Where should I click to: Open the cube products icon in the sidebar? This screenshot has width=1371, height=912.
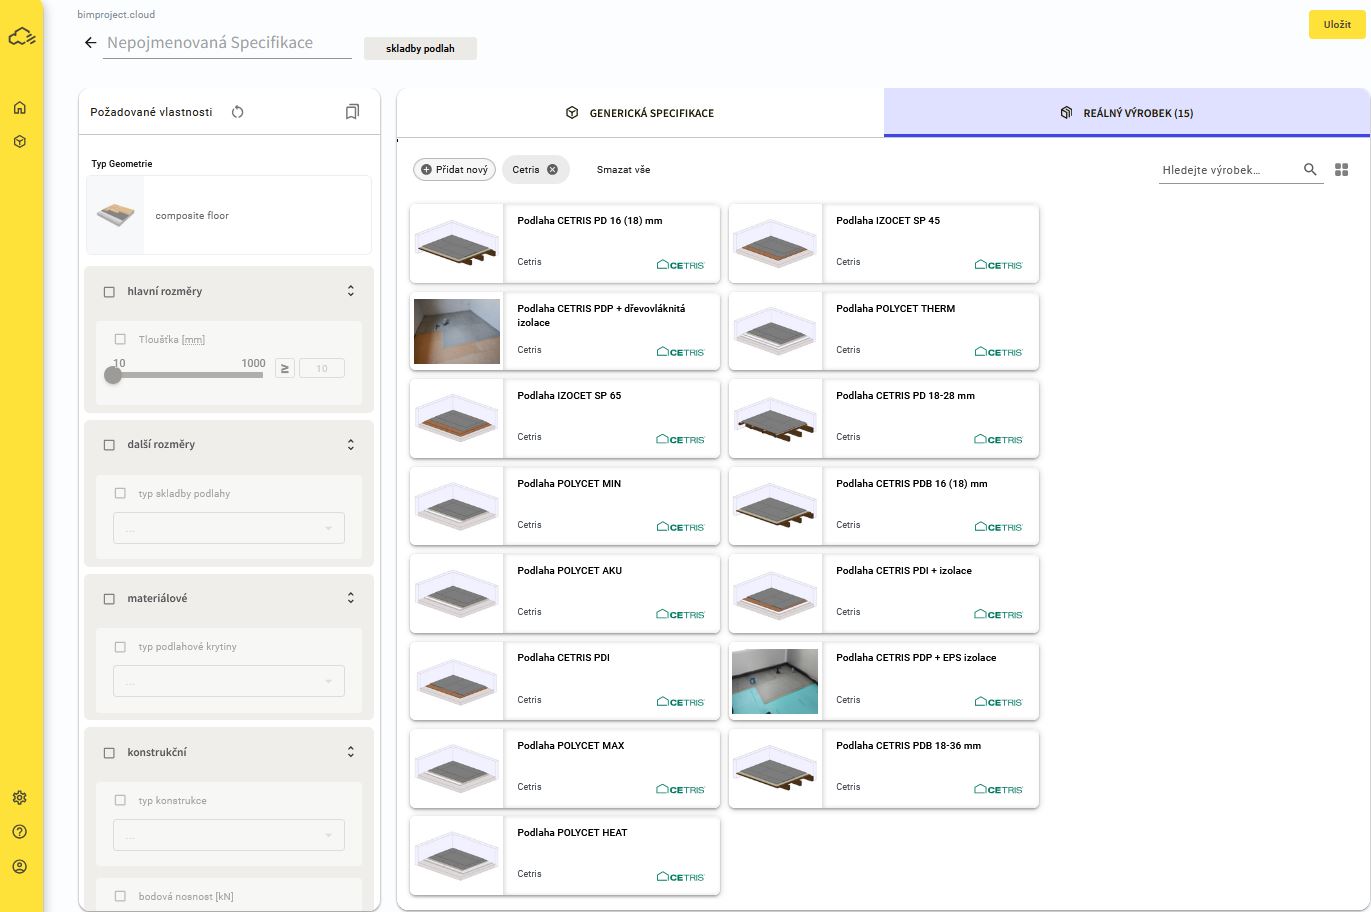click(x=20, y=142)
